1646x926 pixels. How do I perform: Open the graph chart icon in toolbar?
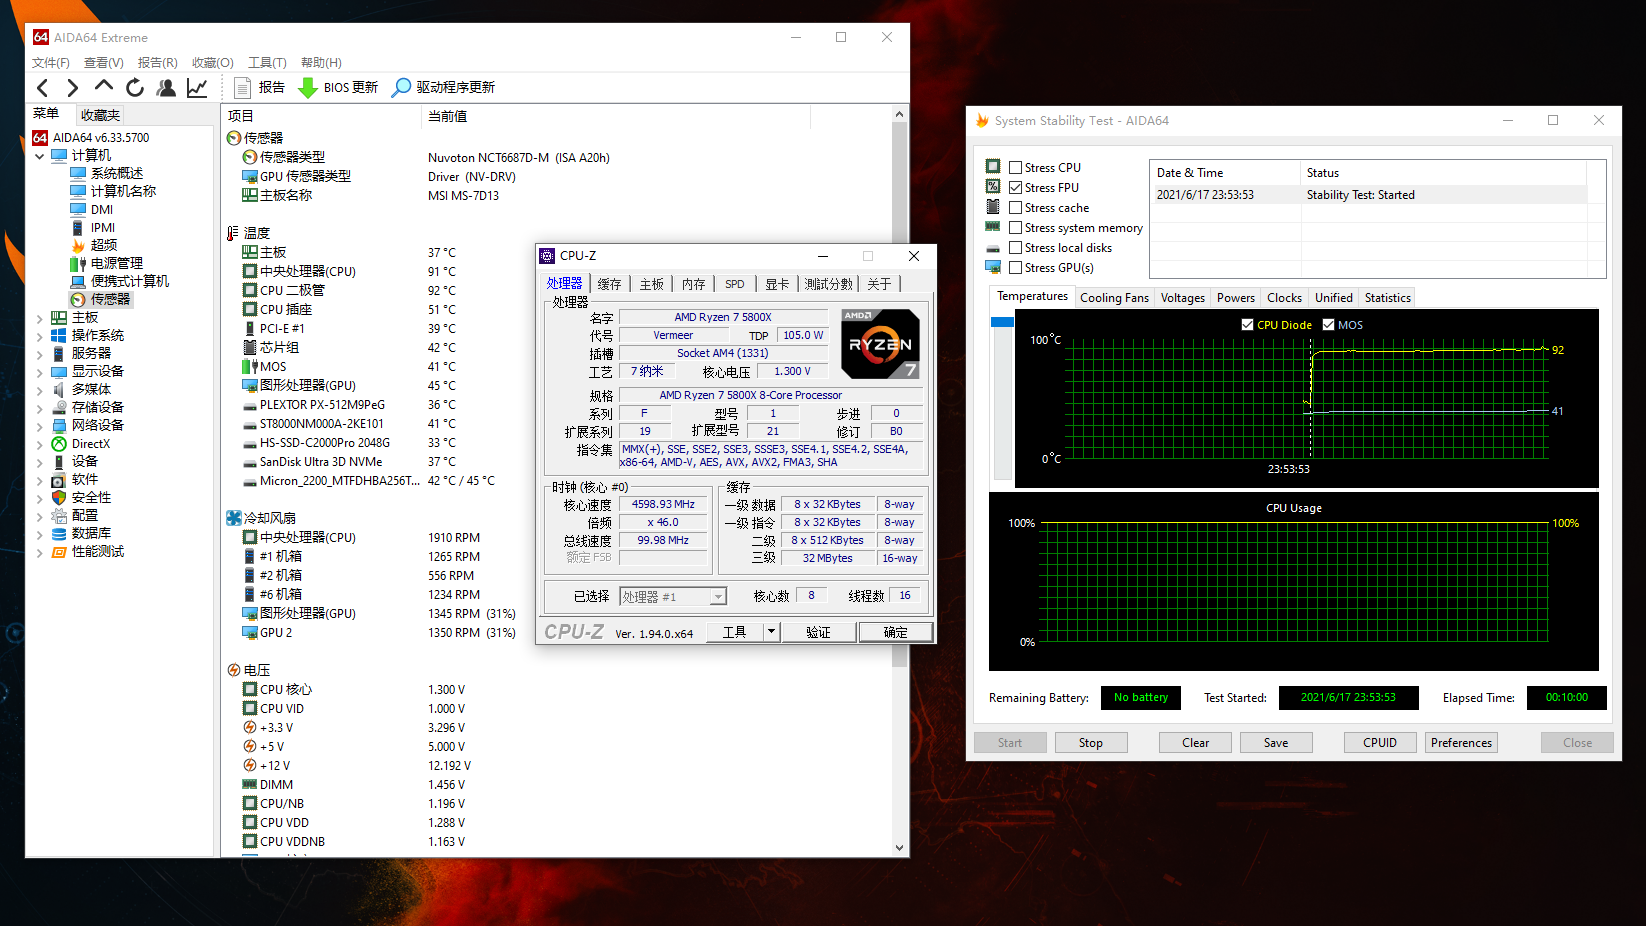197,88
